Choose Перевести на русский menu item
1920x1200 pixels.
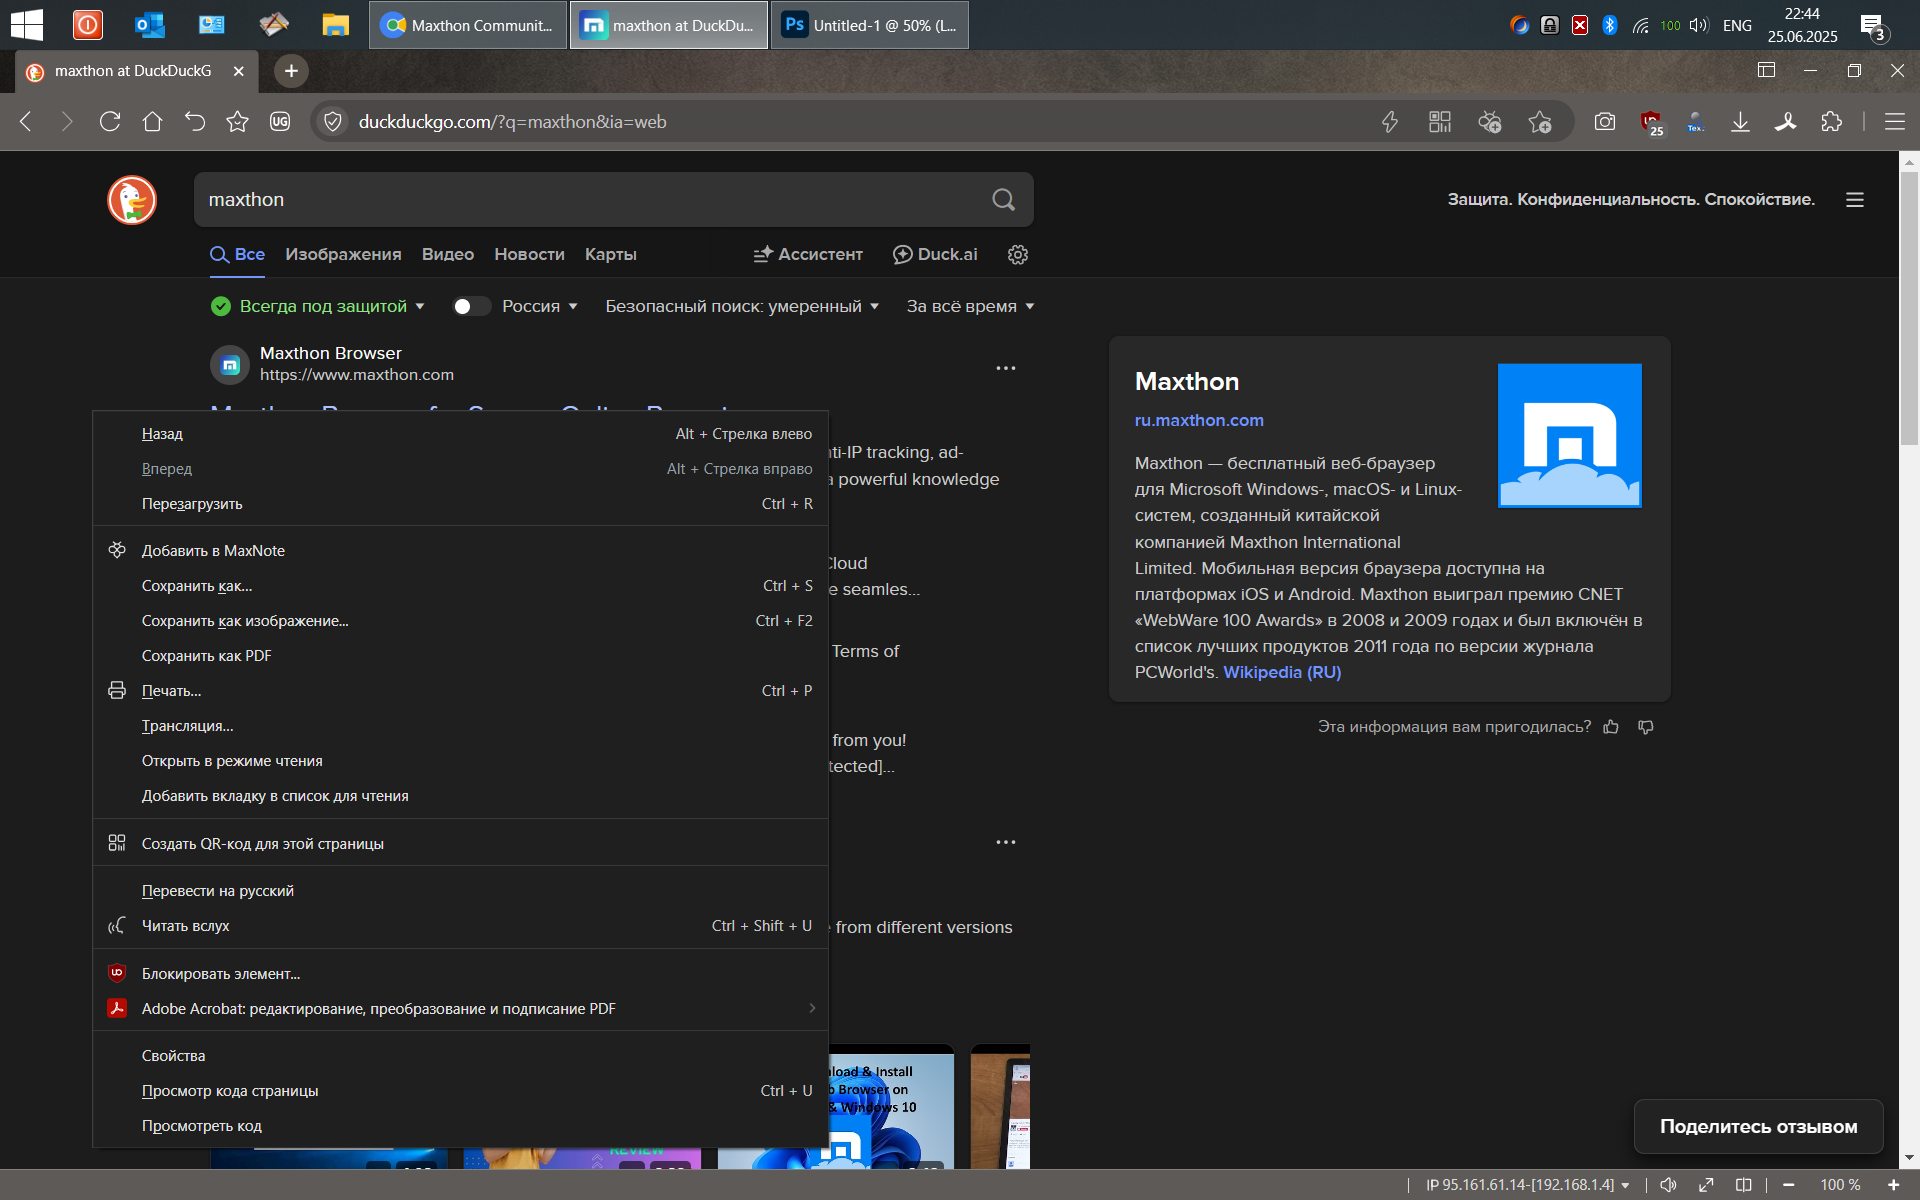[460, 891]
